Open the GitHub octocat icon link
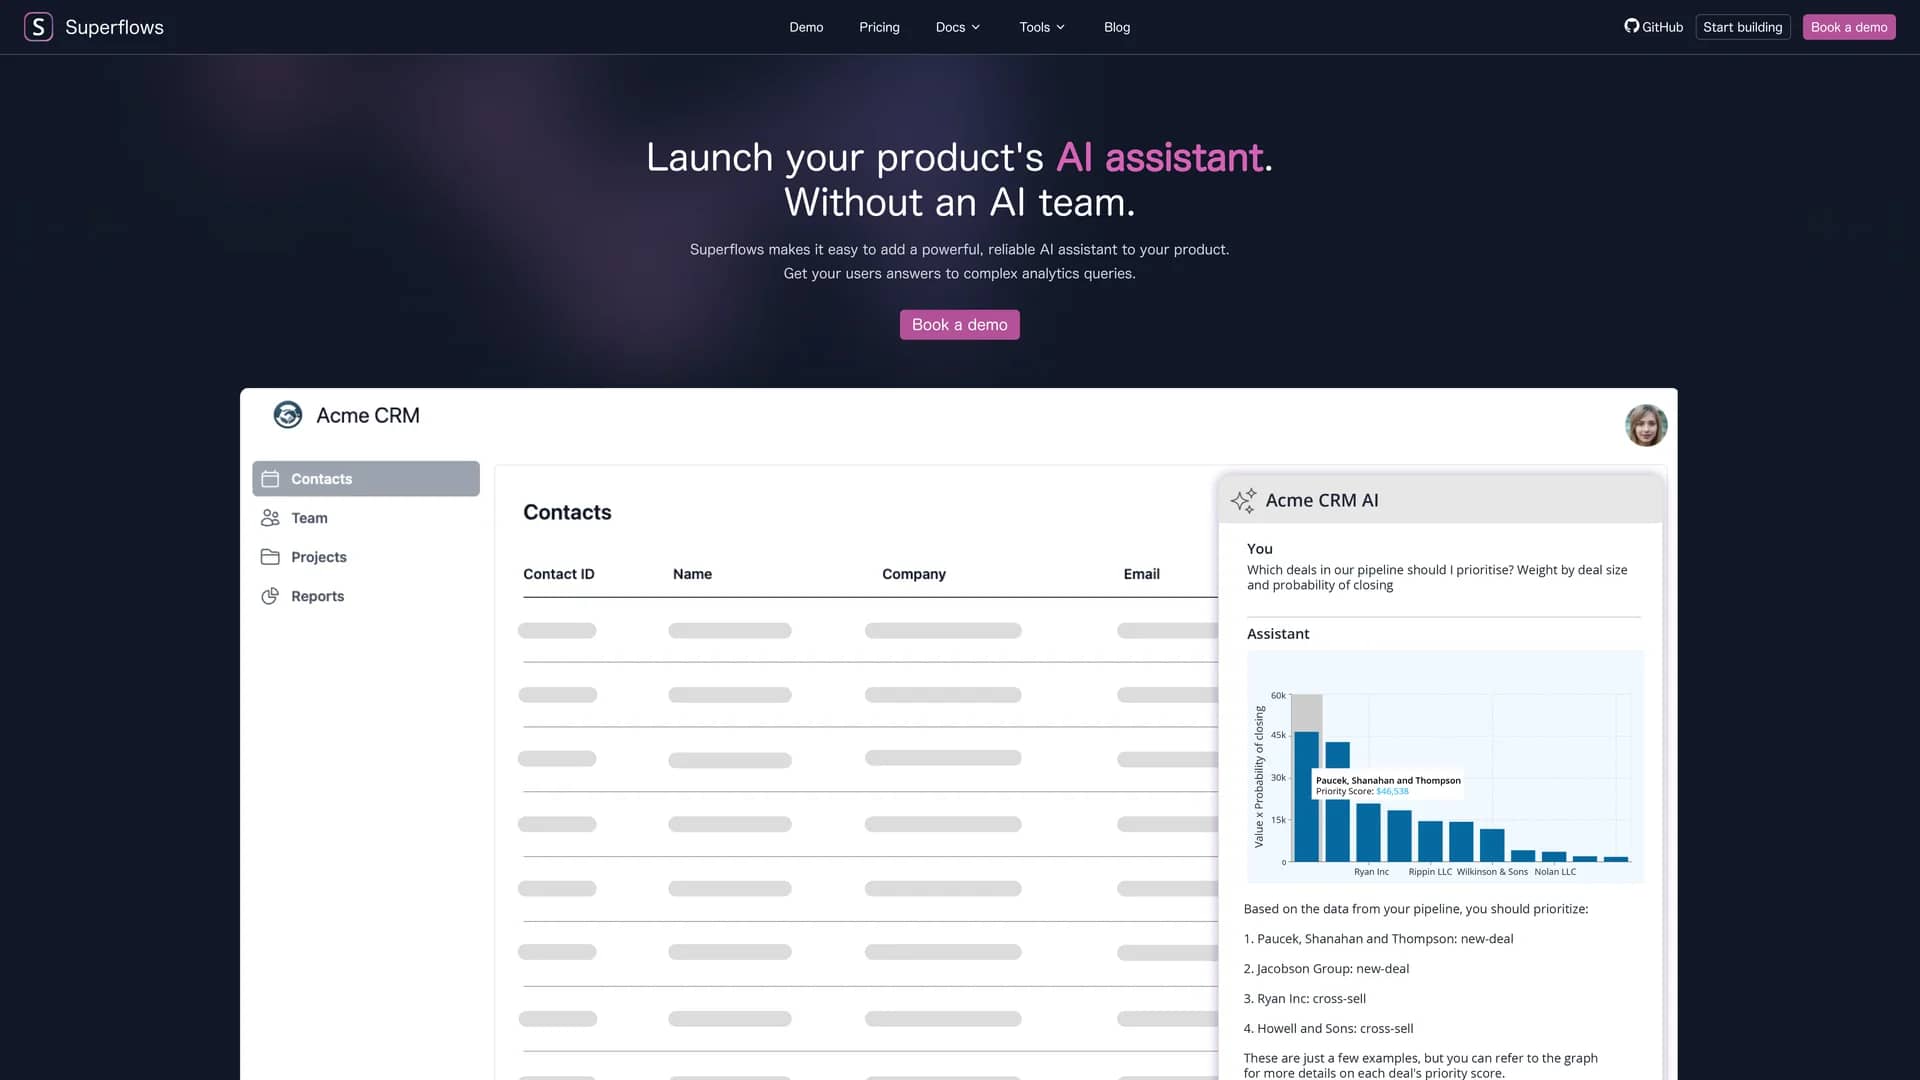 (x=1631, y=26)
